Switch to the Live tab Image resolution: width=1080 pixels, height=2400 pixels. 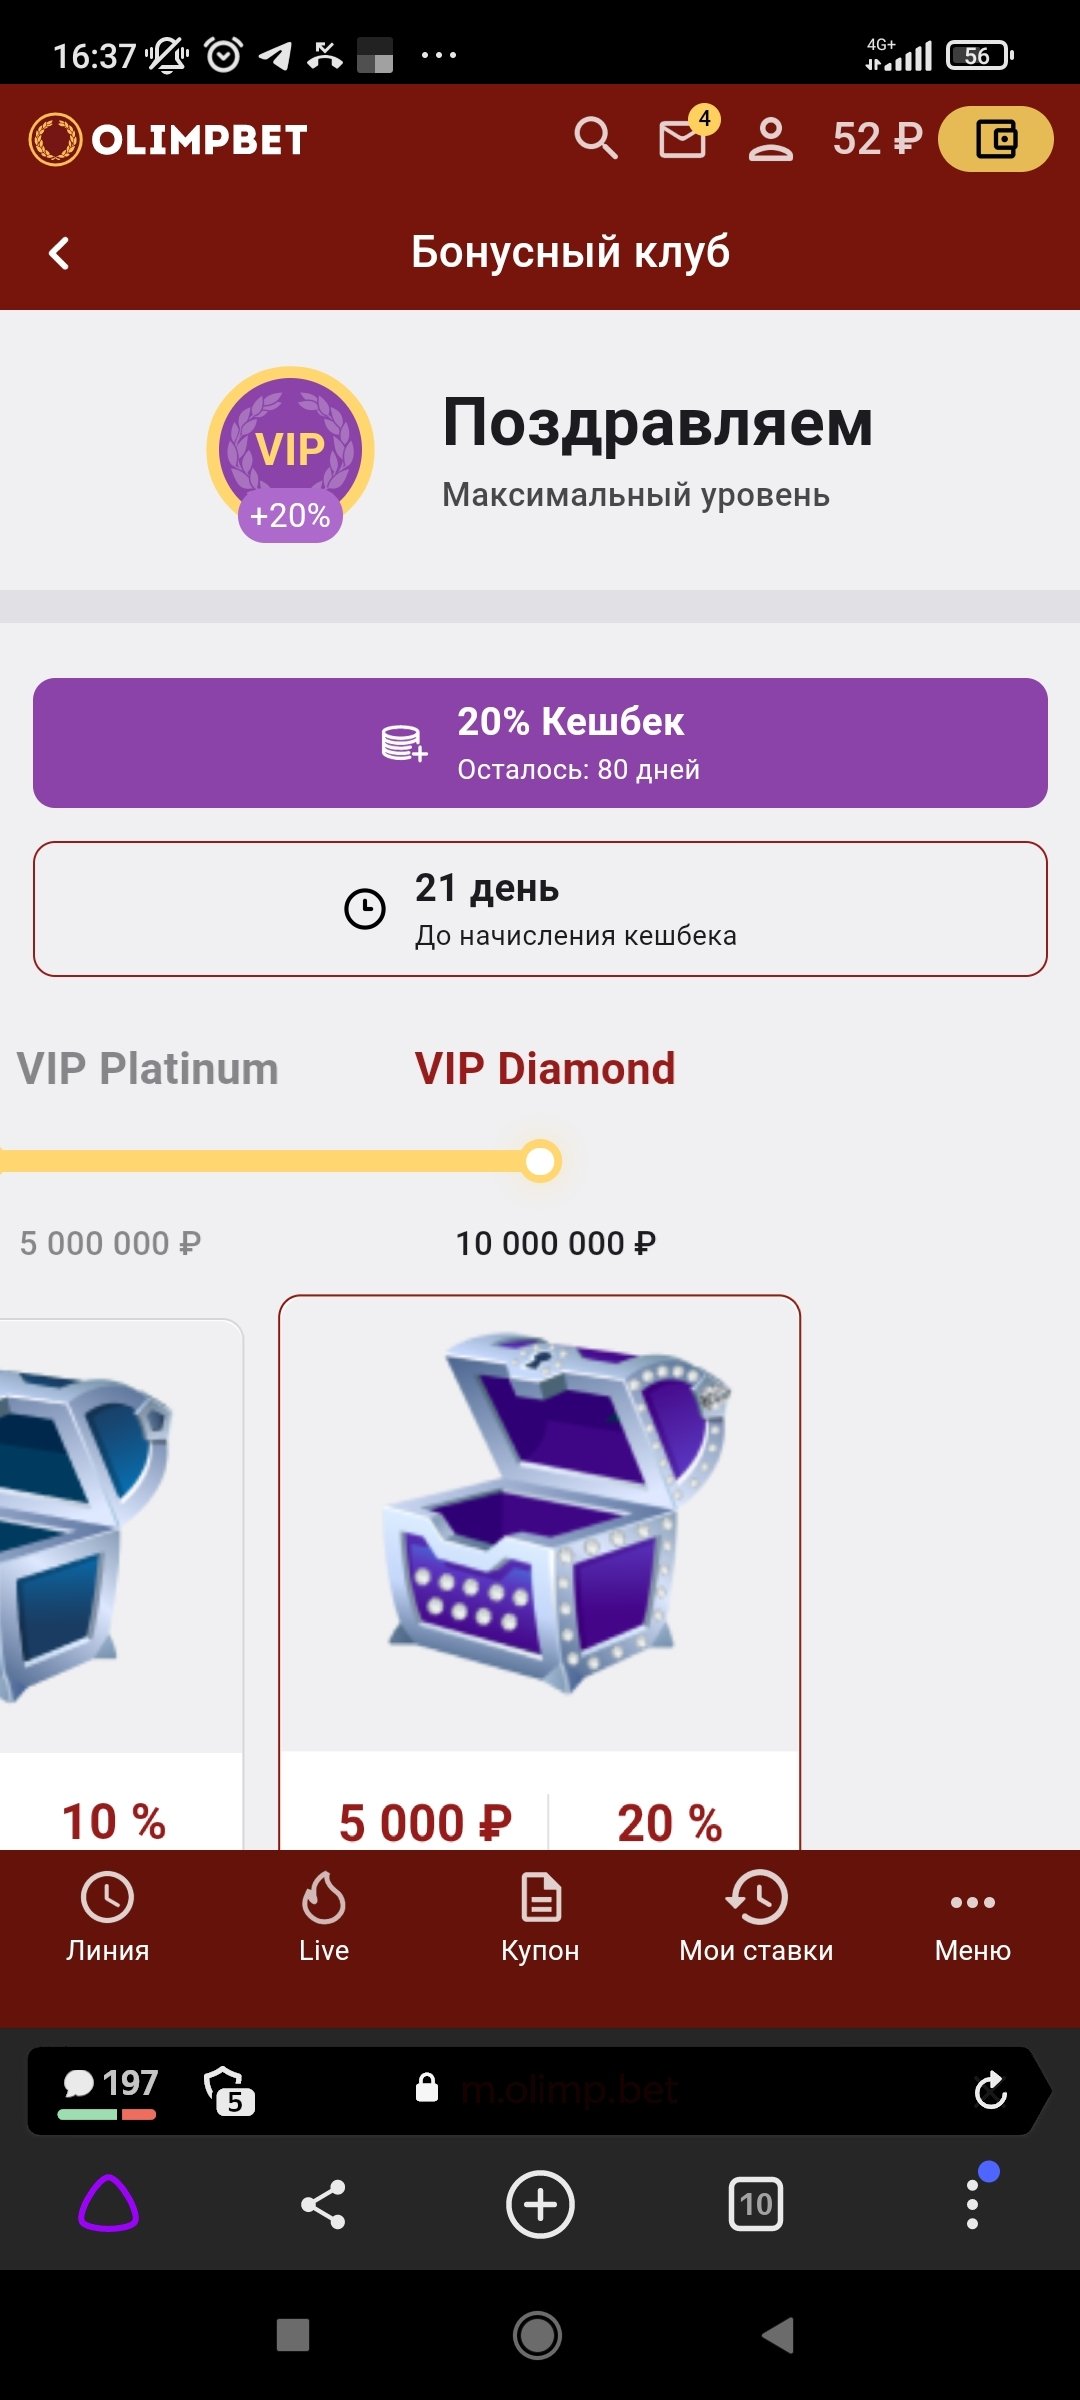(324, 1916)
